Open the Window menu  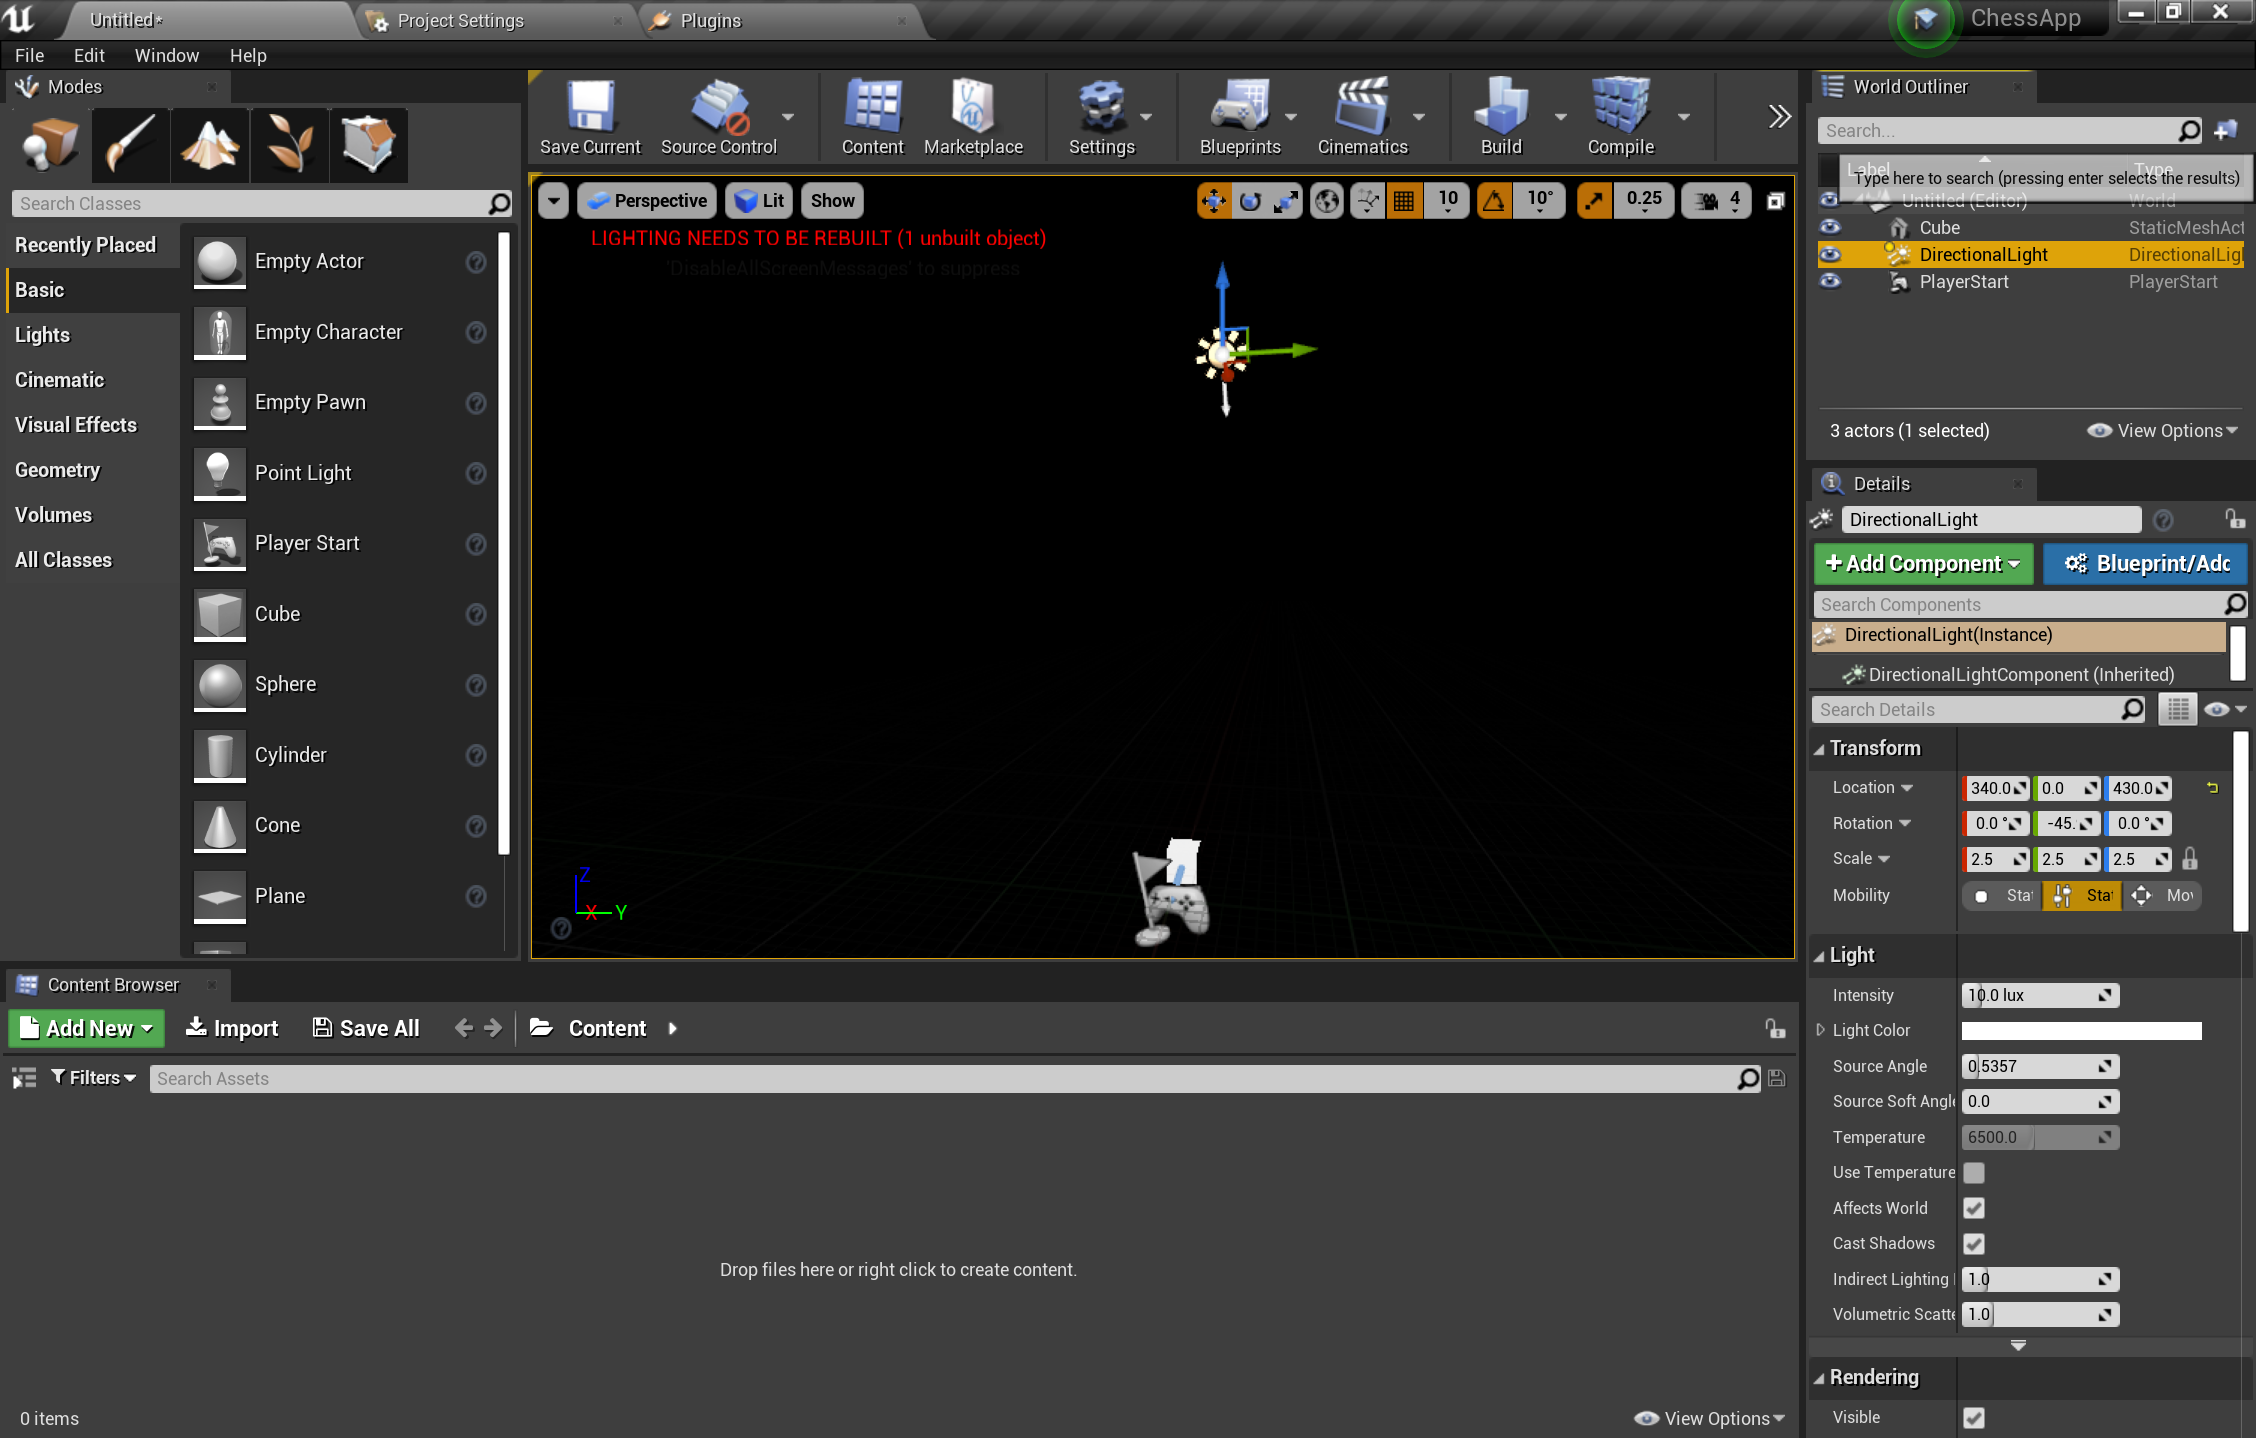[x=164, y=58]
